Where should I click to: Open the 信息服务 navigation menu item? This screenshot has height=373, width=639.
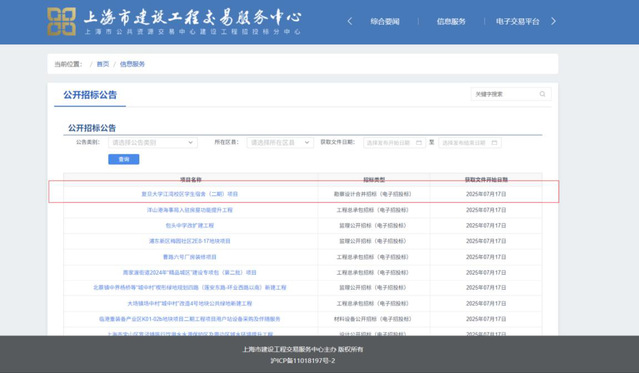click(451, 22)
